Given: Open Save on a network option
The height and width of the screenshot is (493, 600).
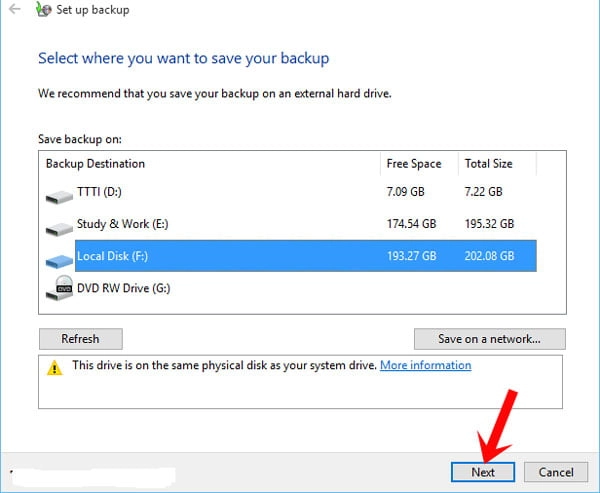Looking at the screenshot, I should click(x=489, y=339).
